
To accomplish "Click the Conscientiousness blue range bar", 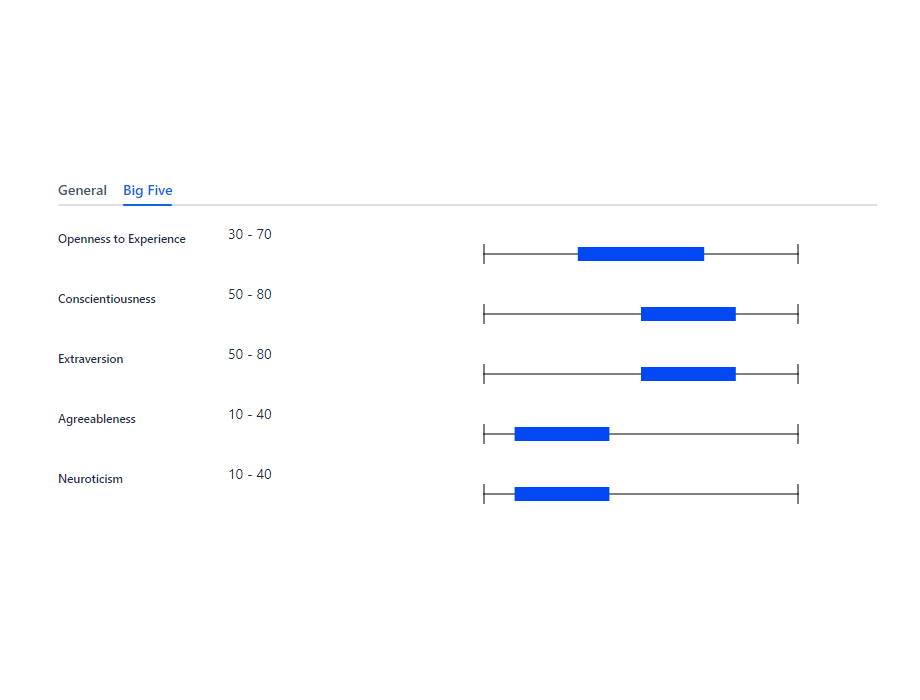I will coord(688,314).
